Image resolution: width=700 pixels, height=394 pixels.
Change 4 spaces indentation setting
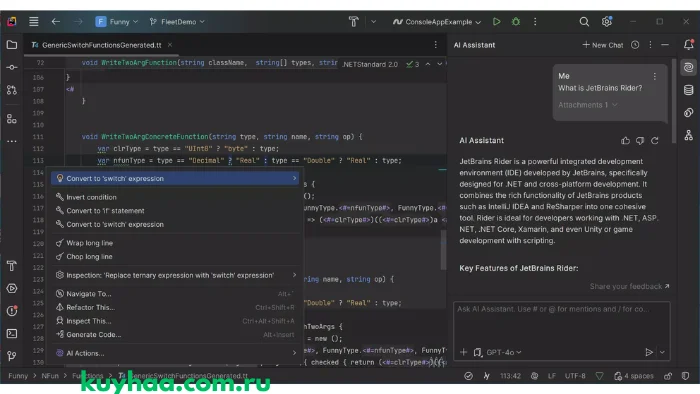point(634,376)
